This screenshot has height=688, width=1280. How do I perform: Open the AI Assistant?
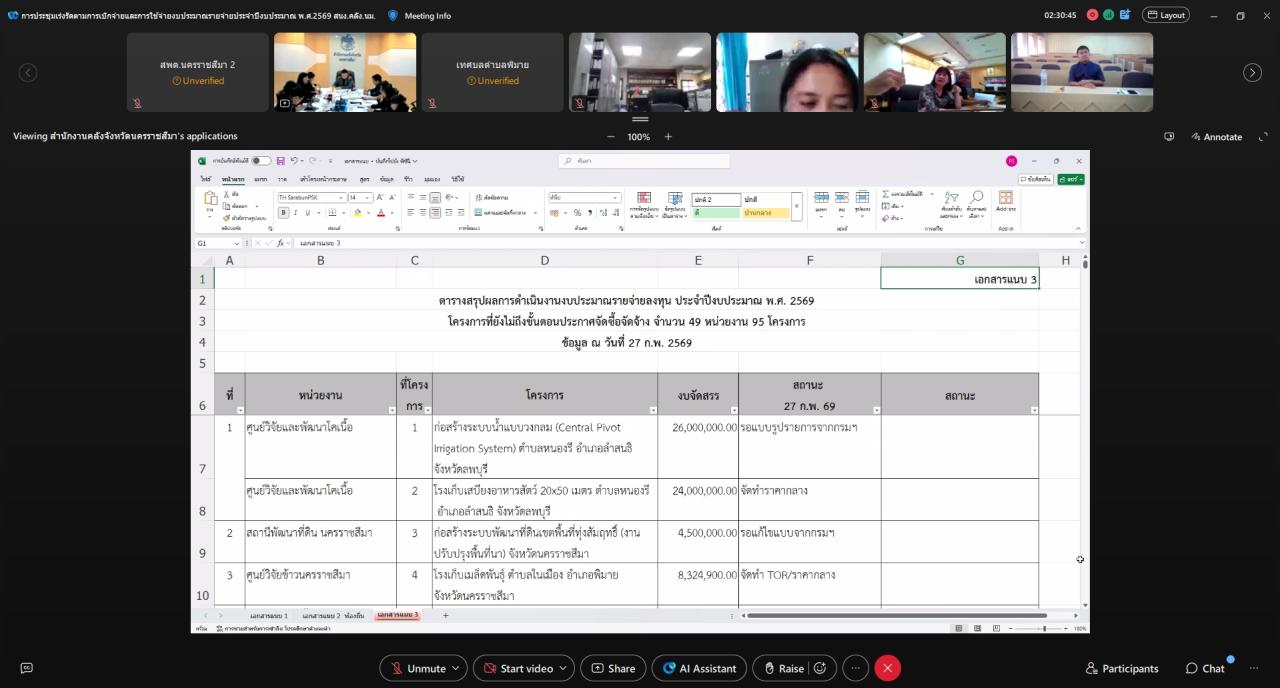click(699, 668)
